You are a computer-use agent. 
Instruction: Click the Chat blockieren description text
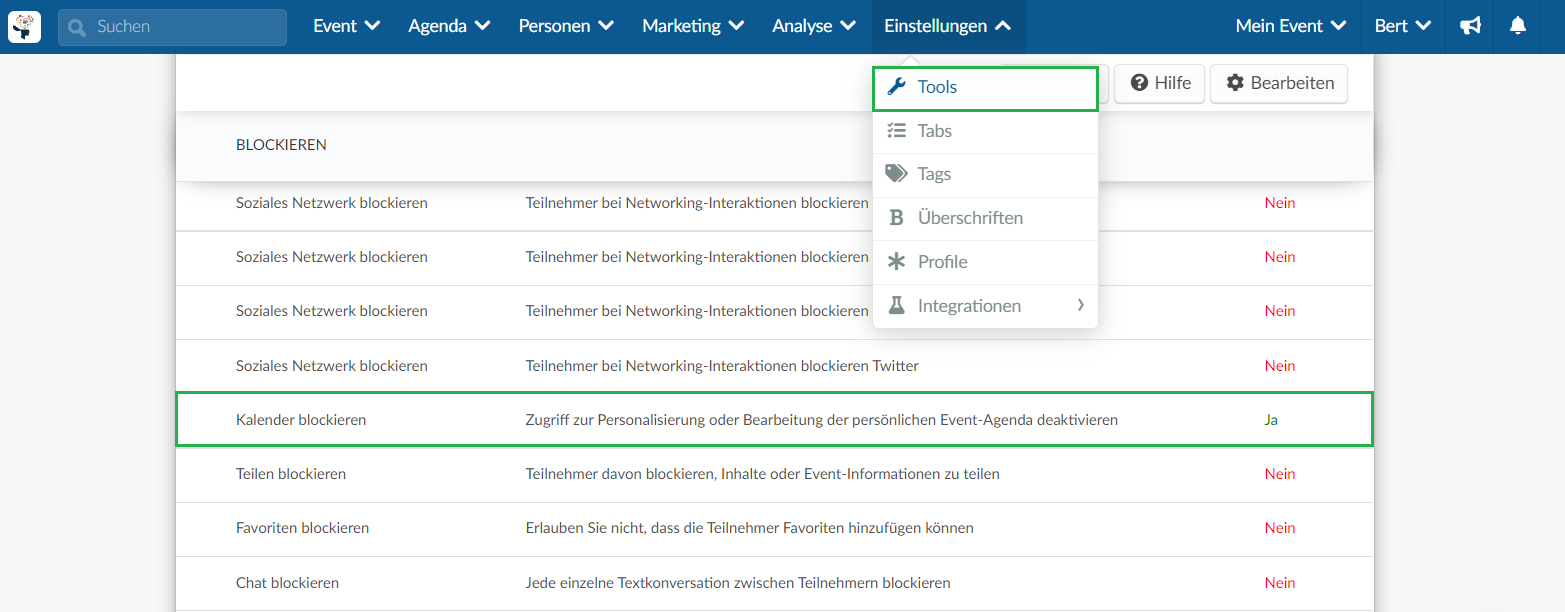738,583
